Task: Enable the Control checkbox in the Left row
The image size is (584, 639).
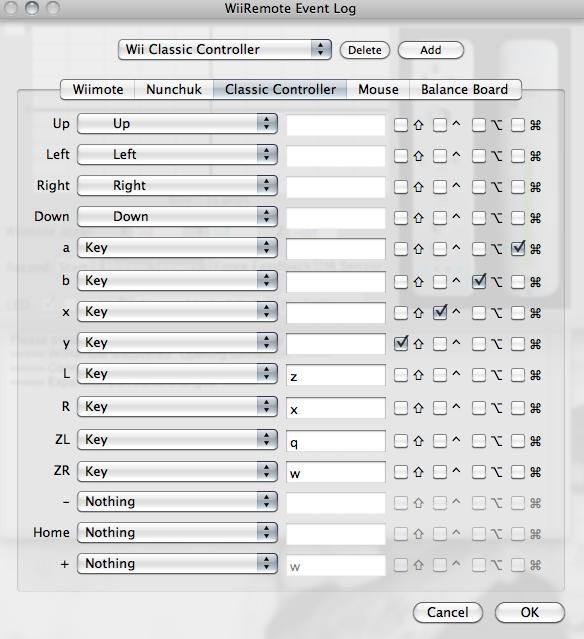Action: [x=440, y=156]
